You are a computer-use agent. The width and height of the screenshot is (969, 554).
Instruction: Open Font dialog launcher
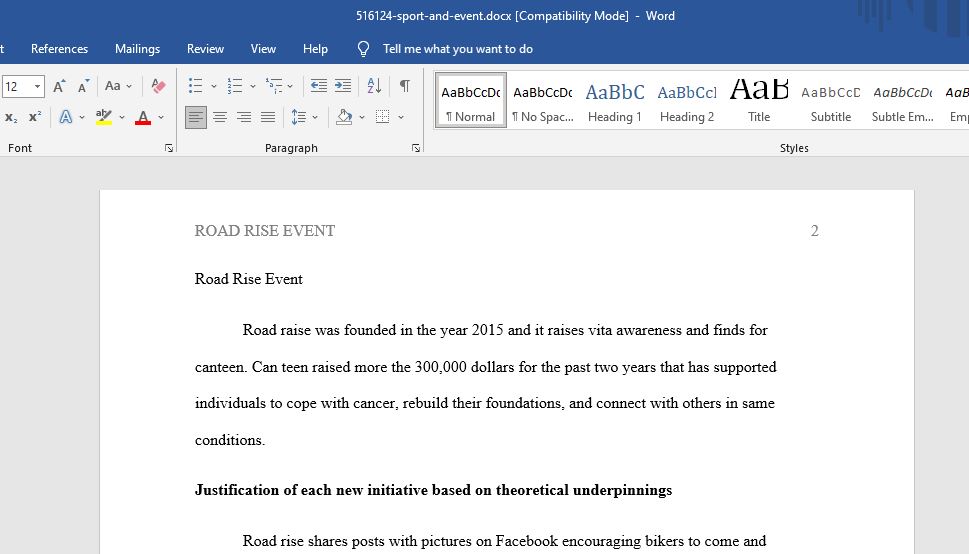click(169, 148)
